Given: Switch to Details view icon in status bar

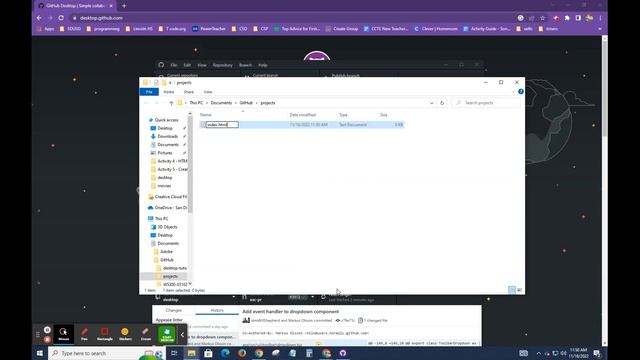Looking at the screenshot, I should point(511,290).
